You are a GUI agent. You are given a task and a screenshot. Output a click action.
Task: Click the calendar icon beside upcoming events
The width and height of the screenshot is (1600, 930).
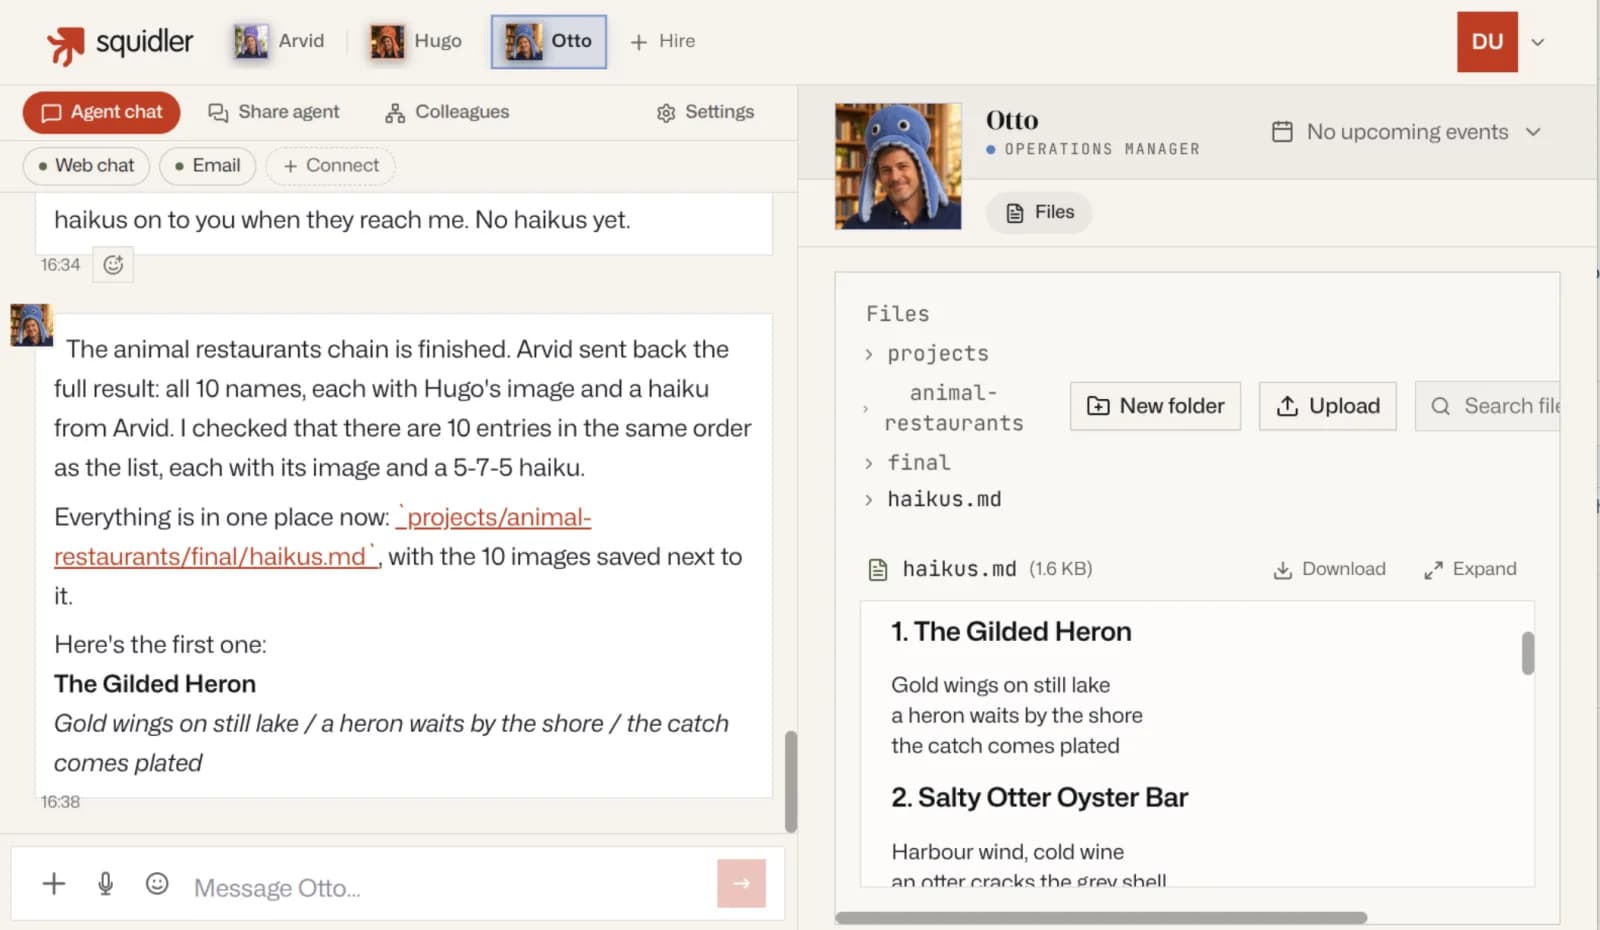(1282, 132)
